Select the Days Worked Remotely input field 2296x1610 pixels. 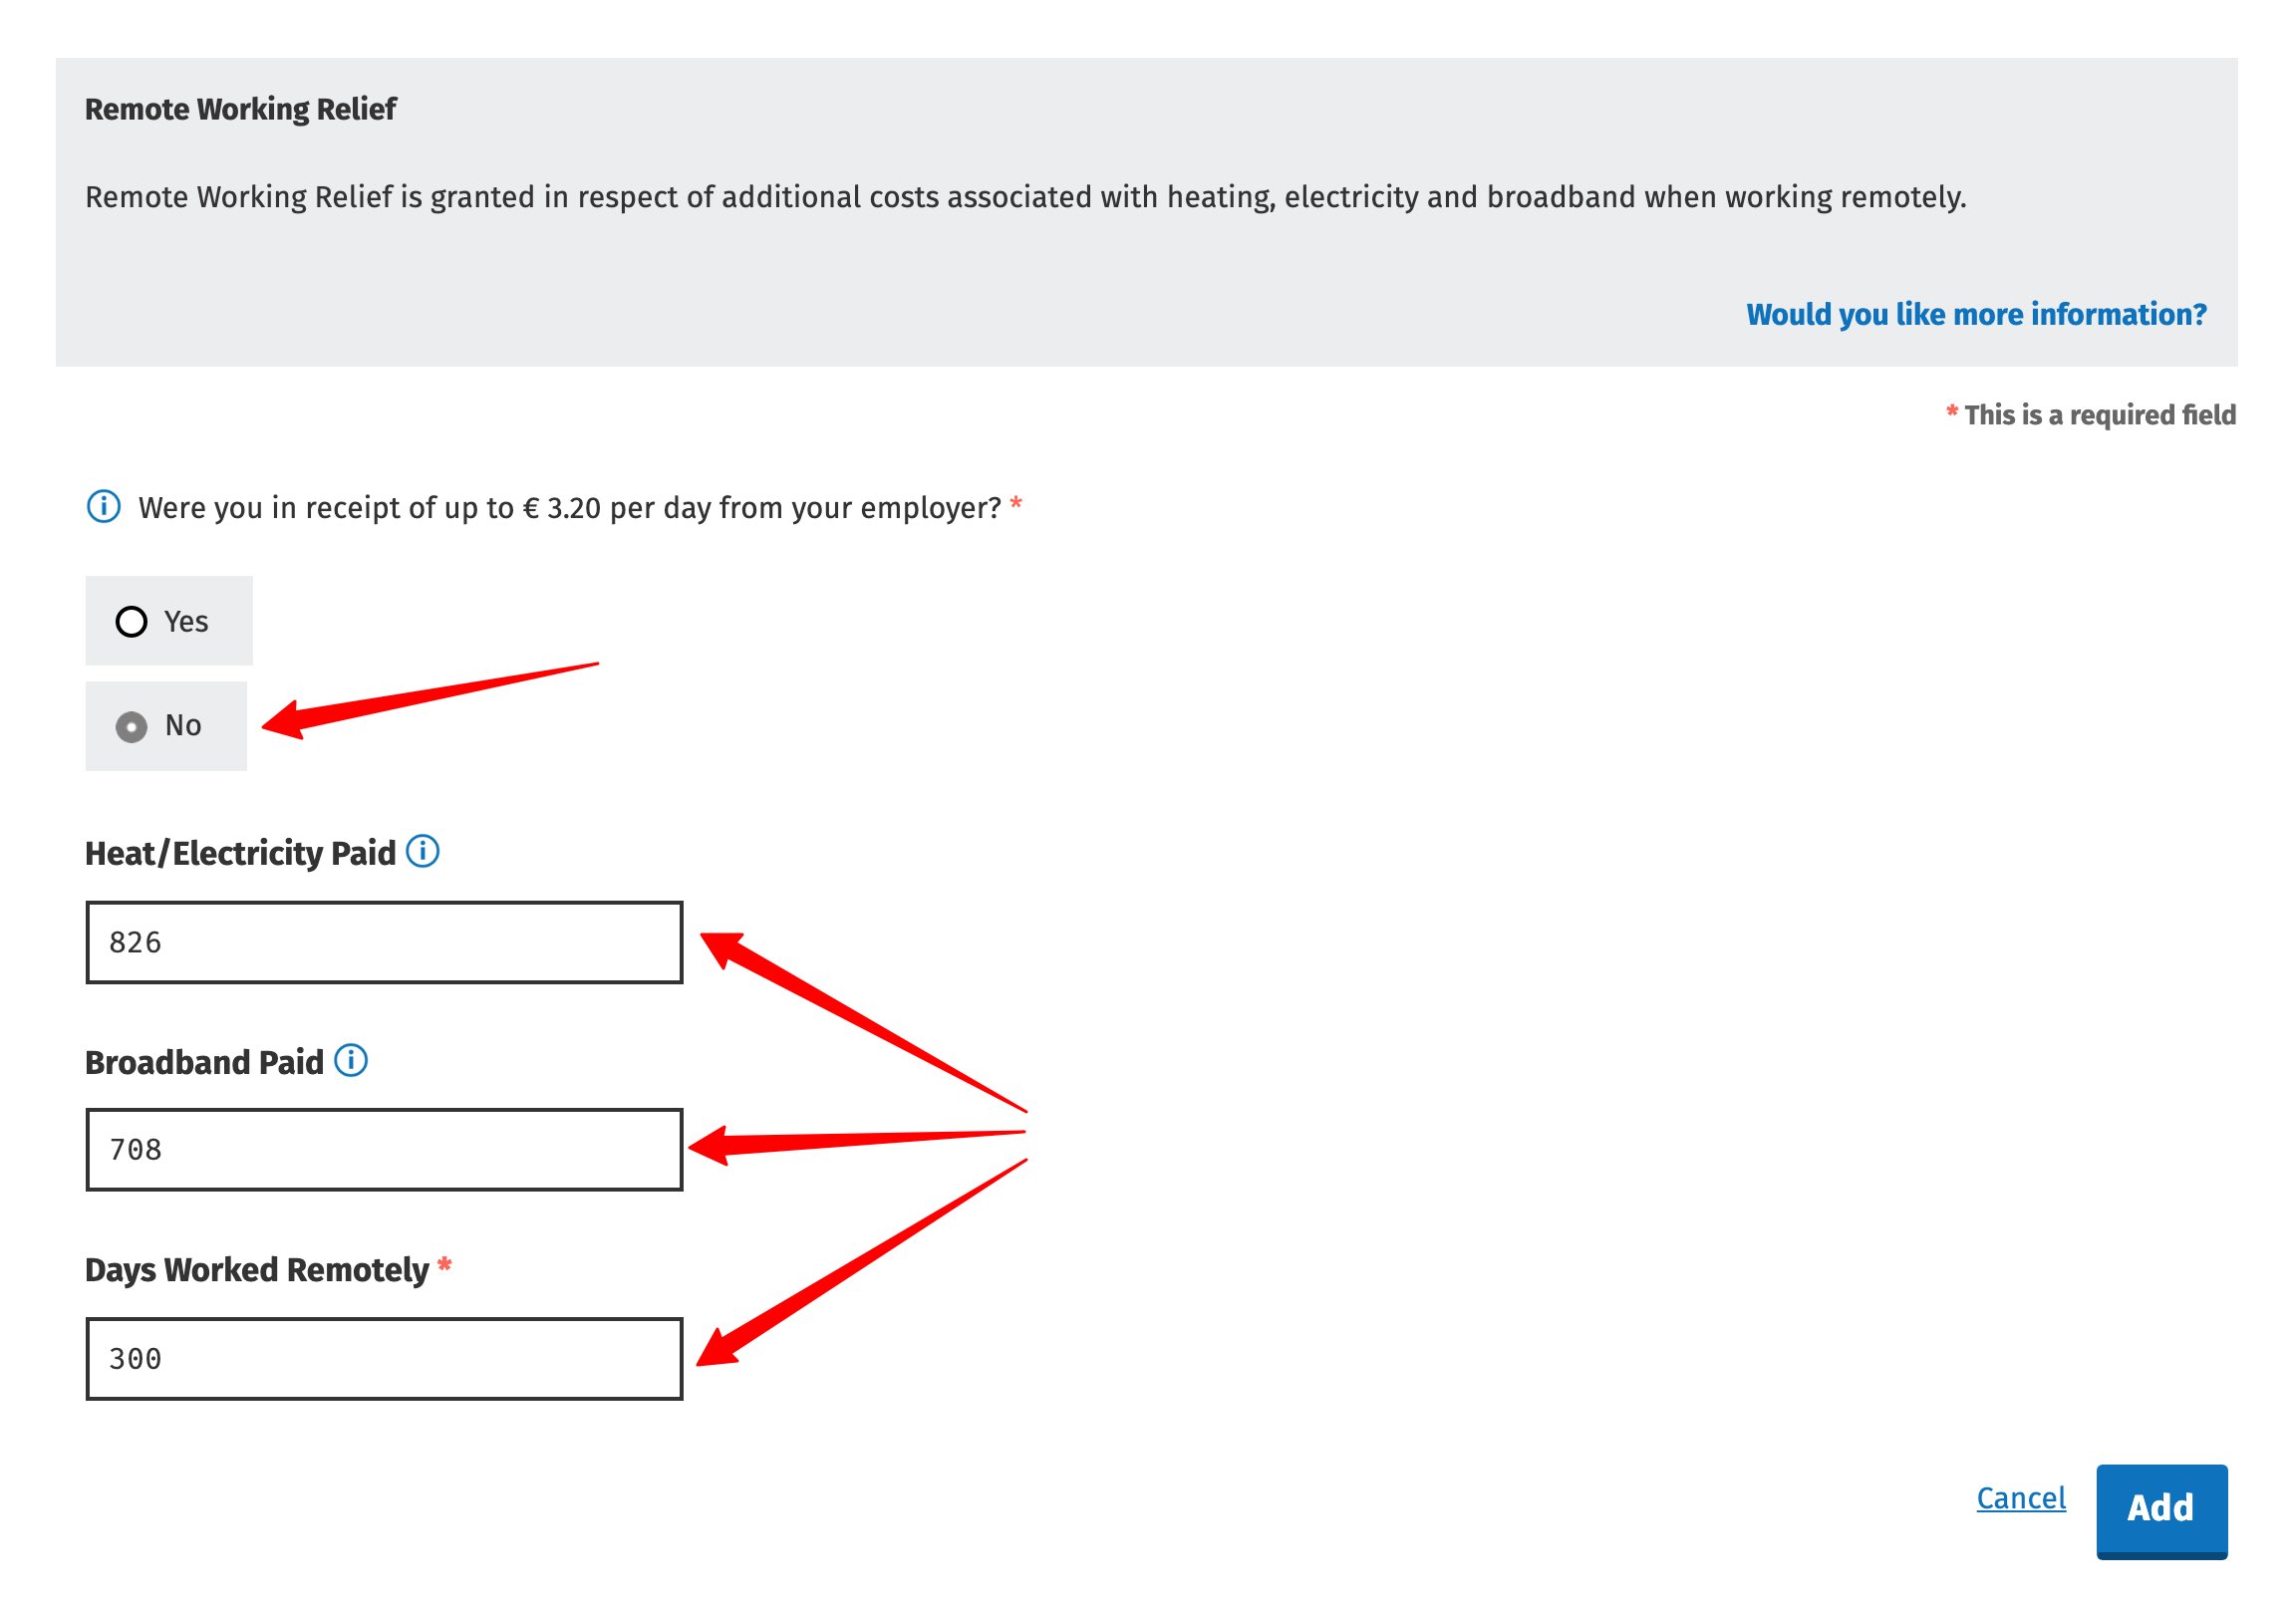(384, 1359)
